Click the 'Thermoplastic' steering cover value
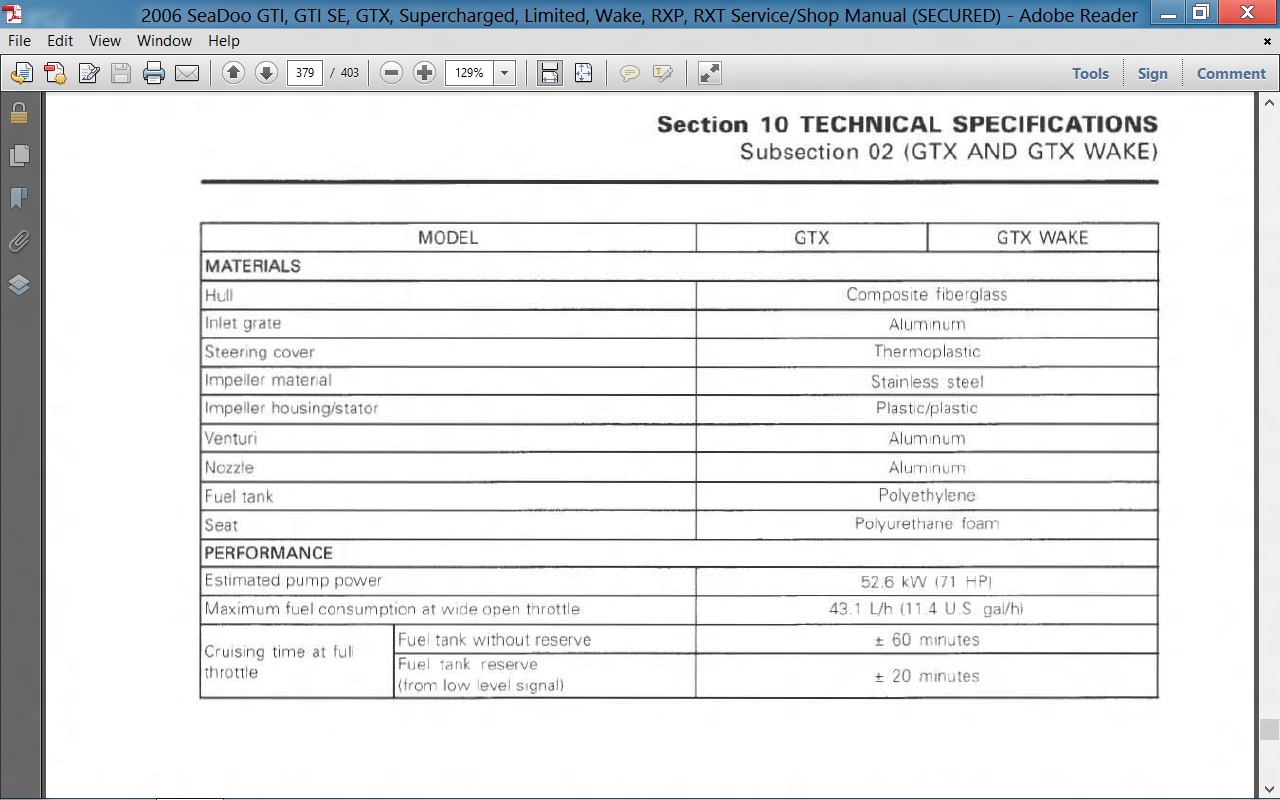The width and height of the screenshot is (1280, 800). 927,352
